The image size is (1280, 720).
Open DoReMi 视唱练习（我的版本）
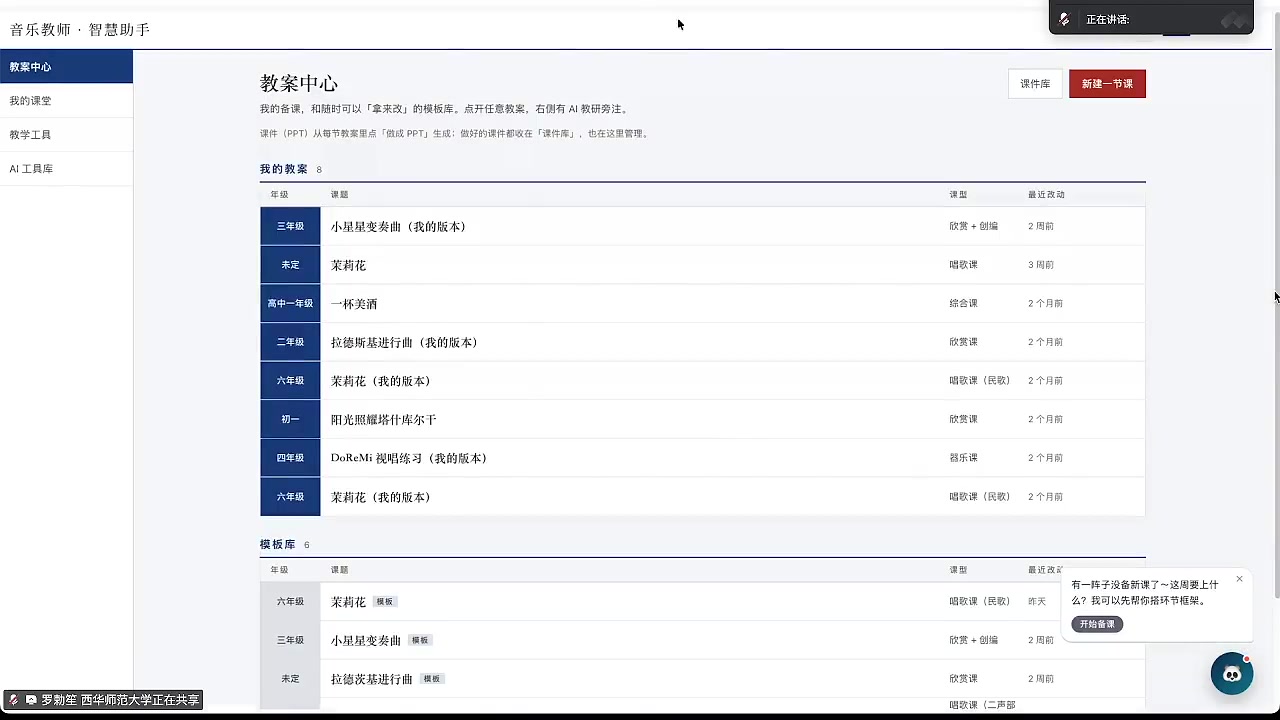[409, 458]
